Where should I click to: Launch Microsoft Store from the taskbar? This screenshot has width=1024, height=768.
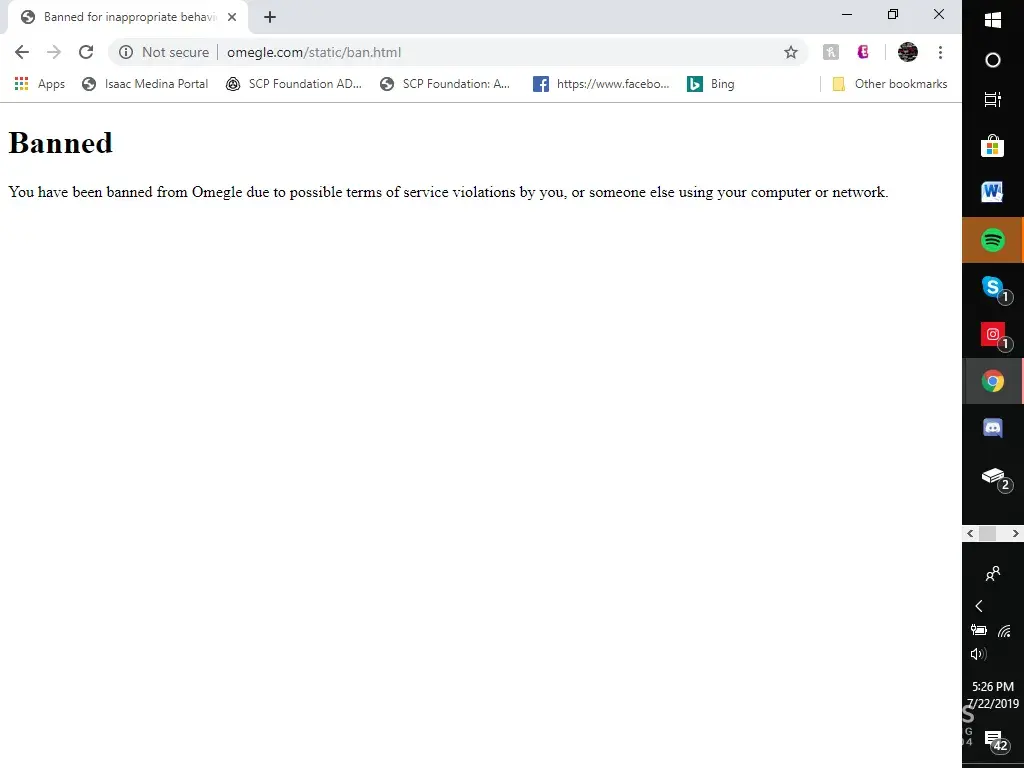pos(993,146)
